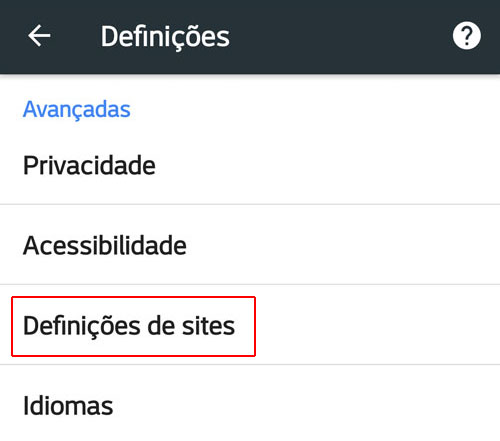Return to previous screen with arrow icon
Screen dimensions: 500x441
tap(39, 36)
